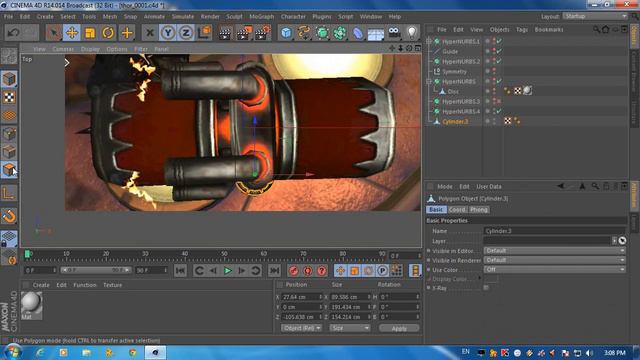Open the Use Color dropdown
The image size is (640, 360).
554,269
